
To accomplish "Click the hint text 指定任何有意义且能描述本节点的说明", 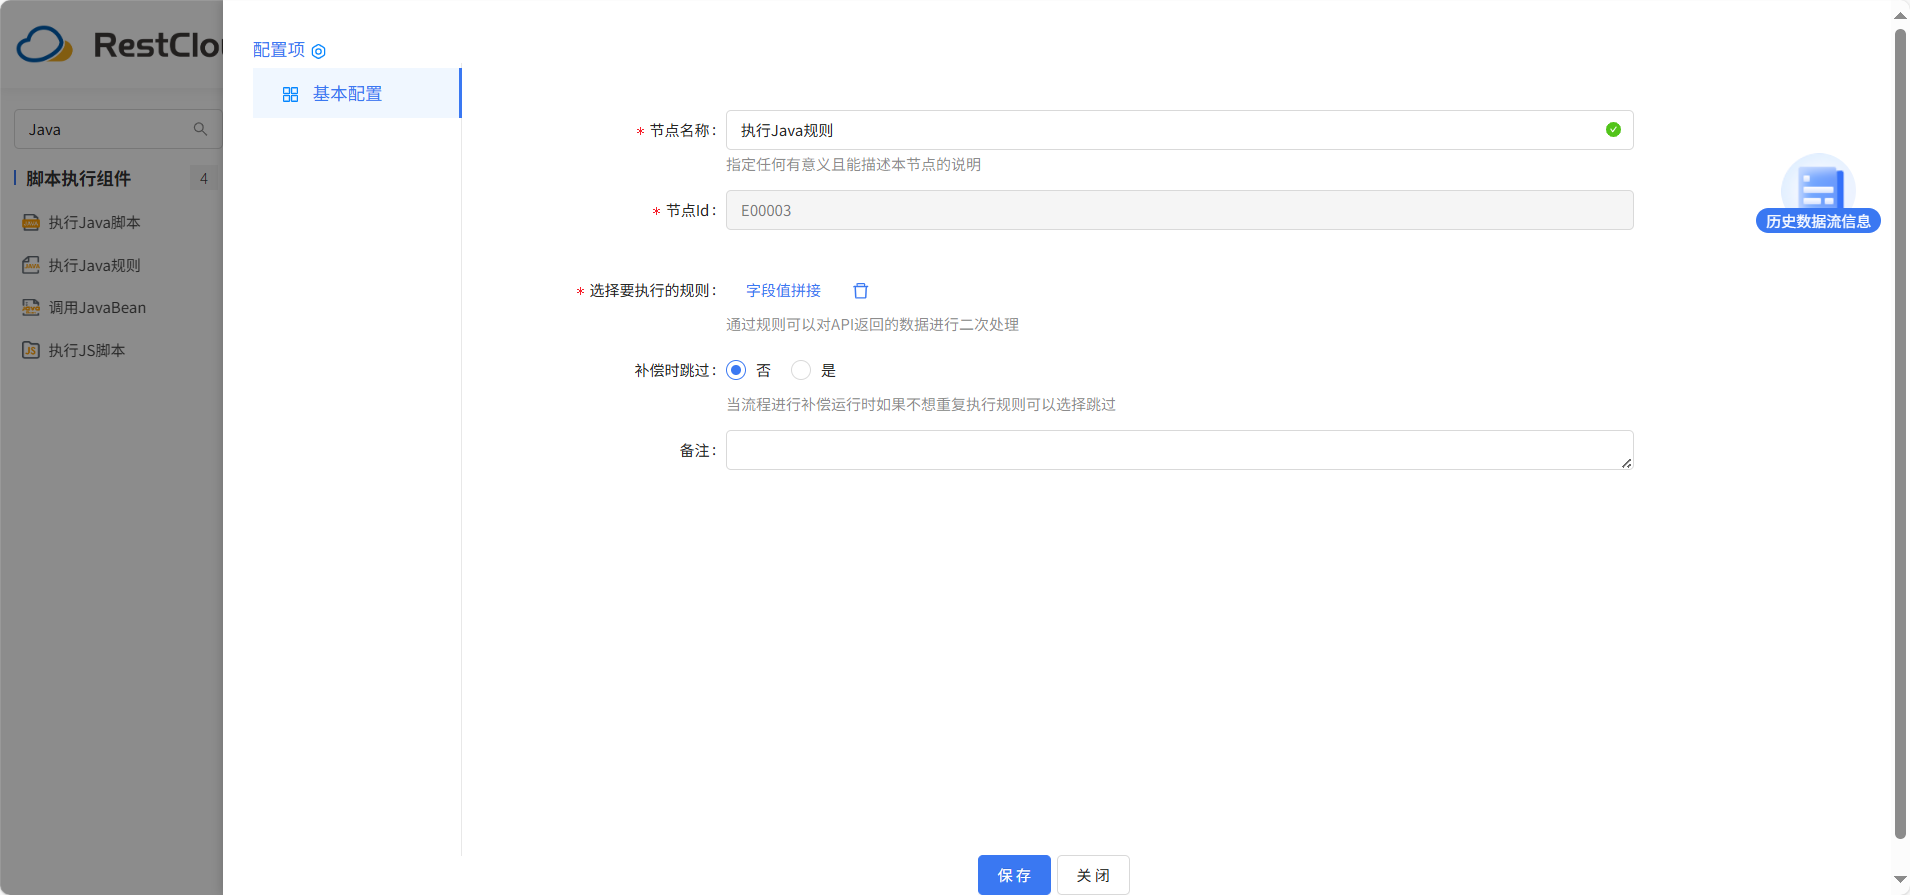I will click(853, 164).
